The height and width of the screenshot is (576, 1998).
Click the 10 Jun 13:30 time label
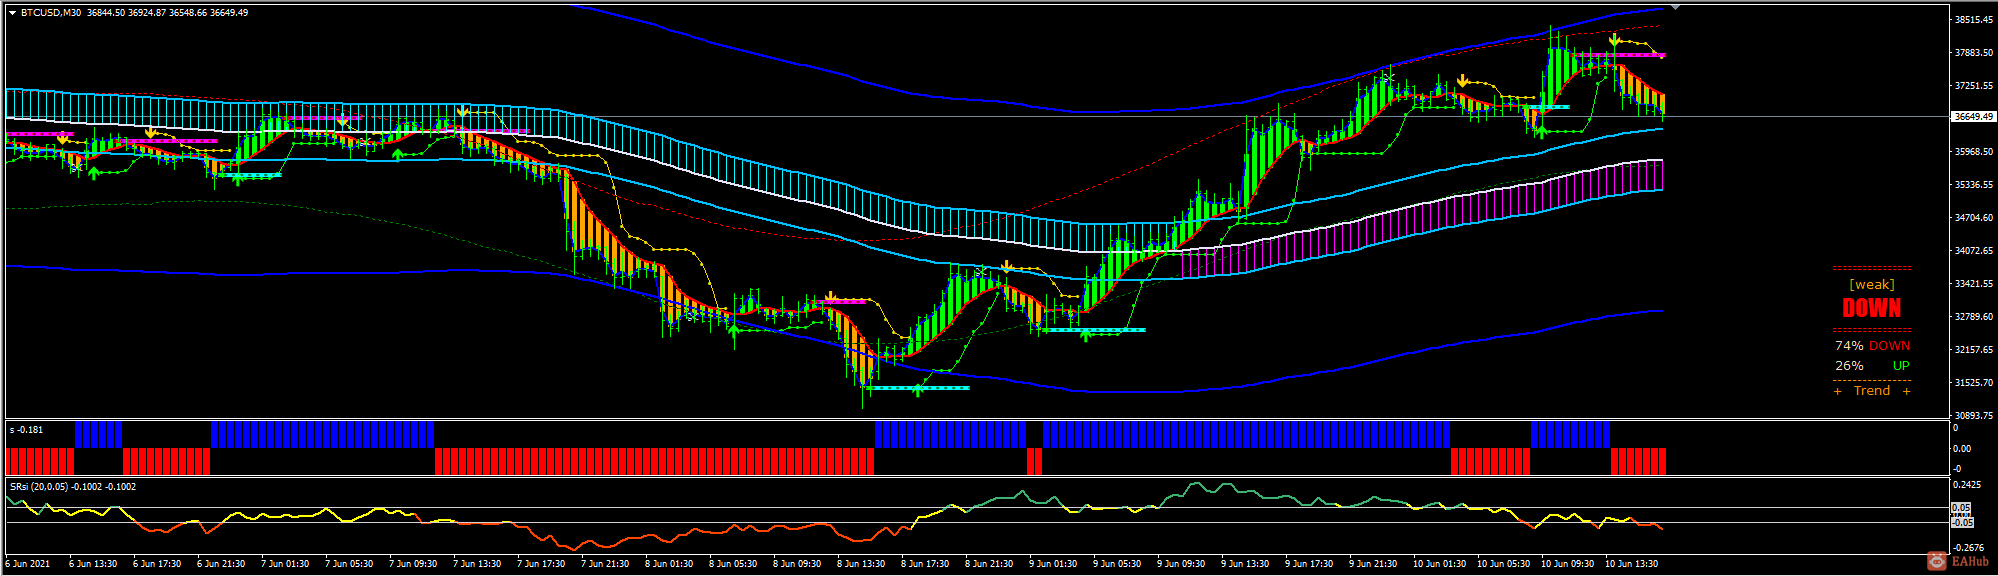point(1630,564)
